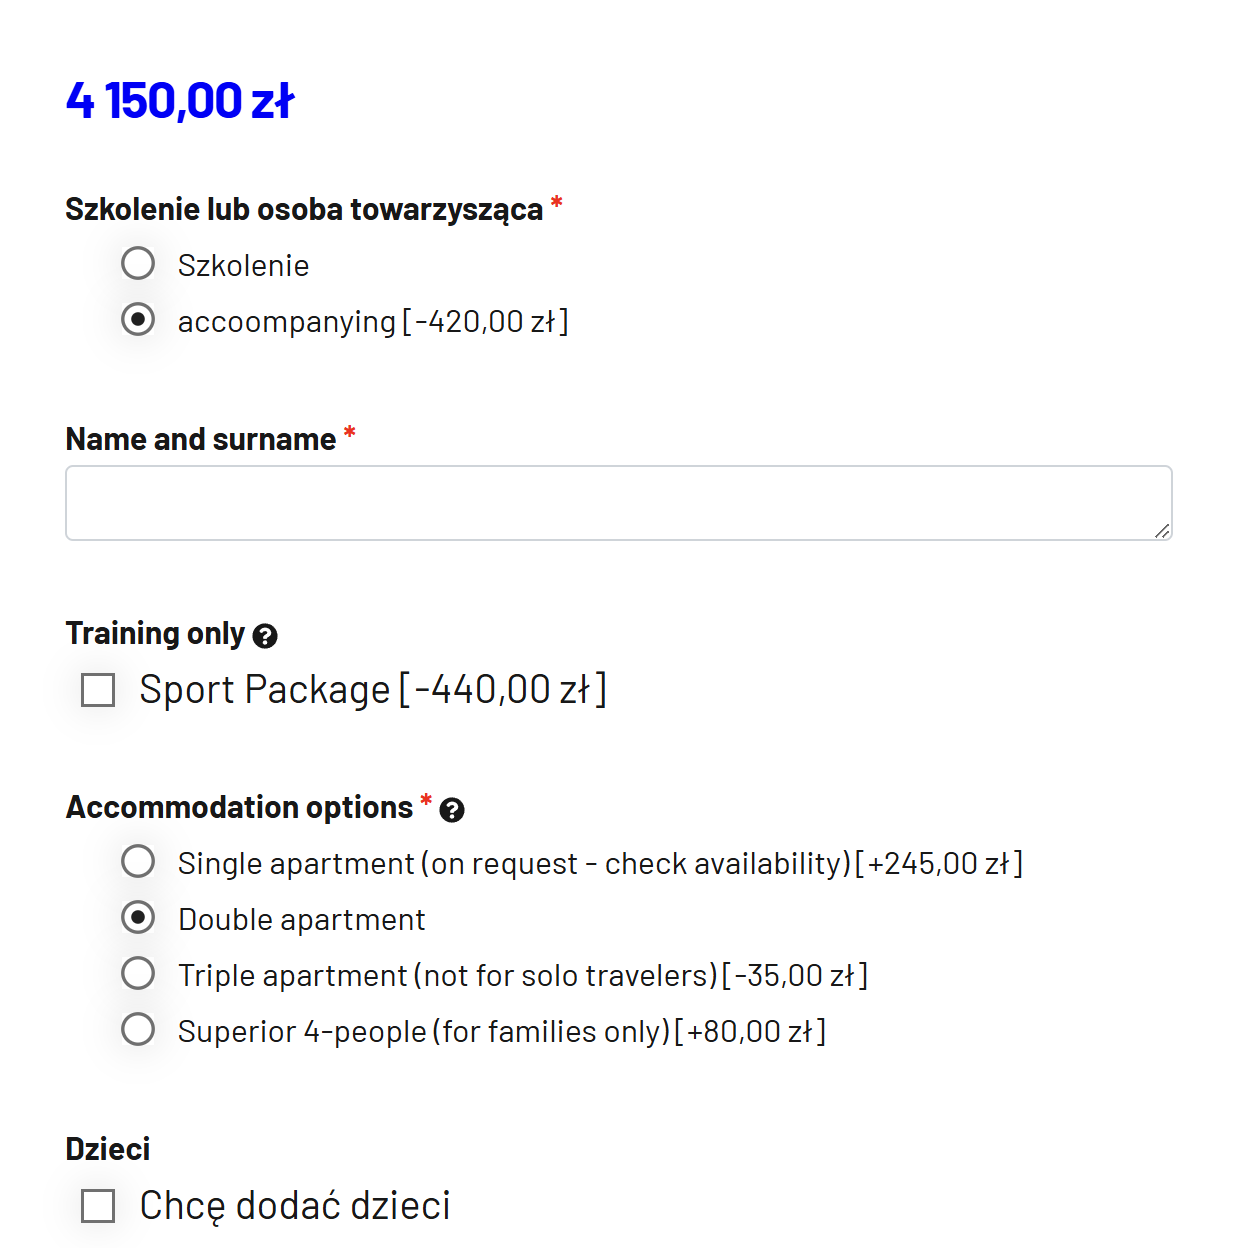Choose the Double apartment option
Screen dimensions: 1255x1248
(138, 918)
